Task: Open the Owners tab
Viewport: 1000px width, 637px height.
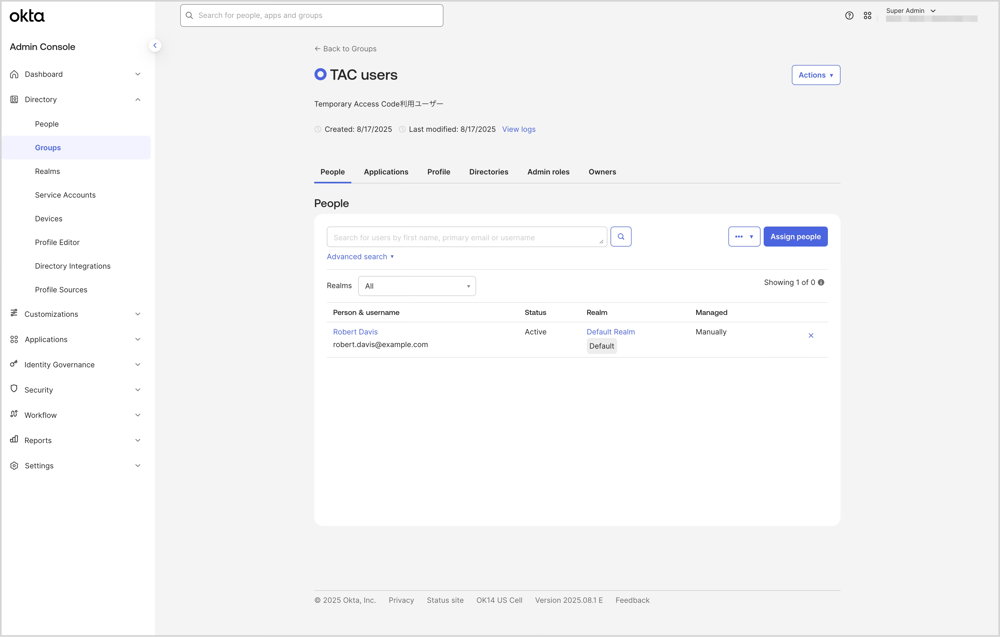Action: pos(602,172)
